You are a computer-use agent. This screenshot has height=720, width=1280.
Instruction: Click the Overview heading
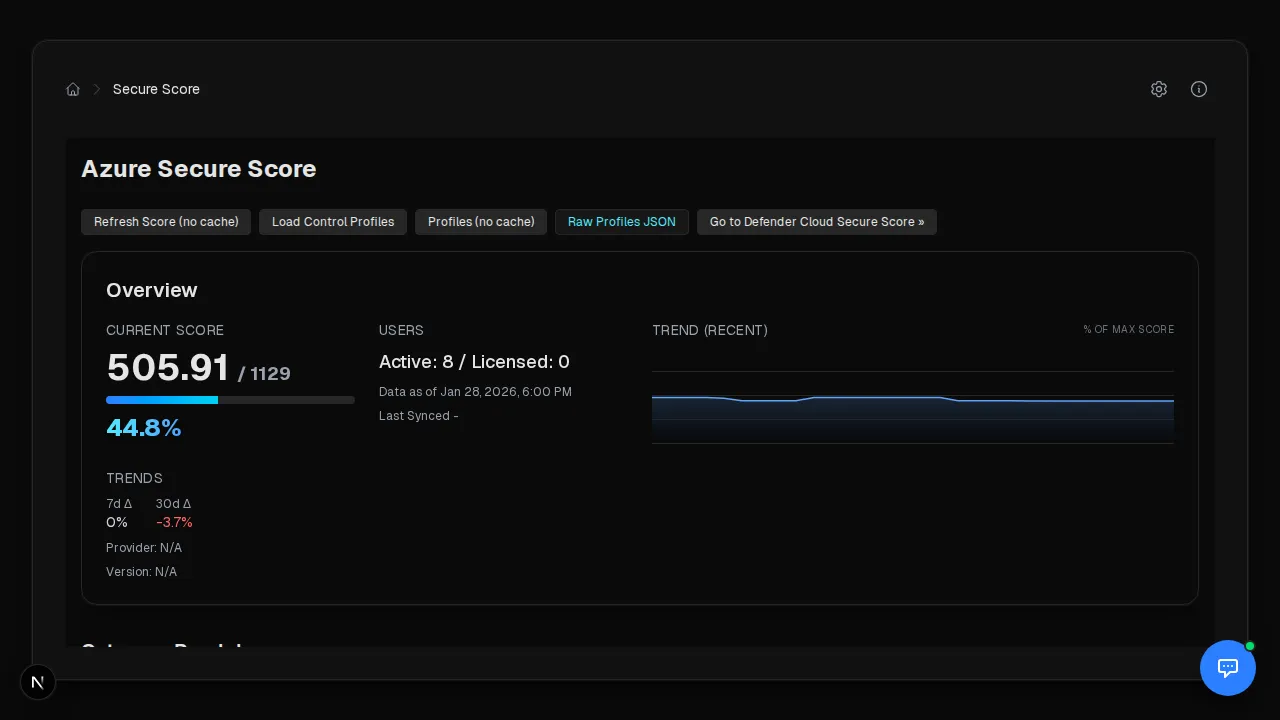(x=152, y=290)
